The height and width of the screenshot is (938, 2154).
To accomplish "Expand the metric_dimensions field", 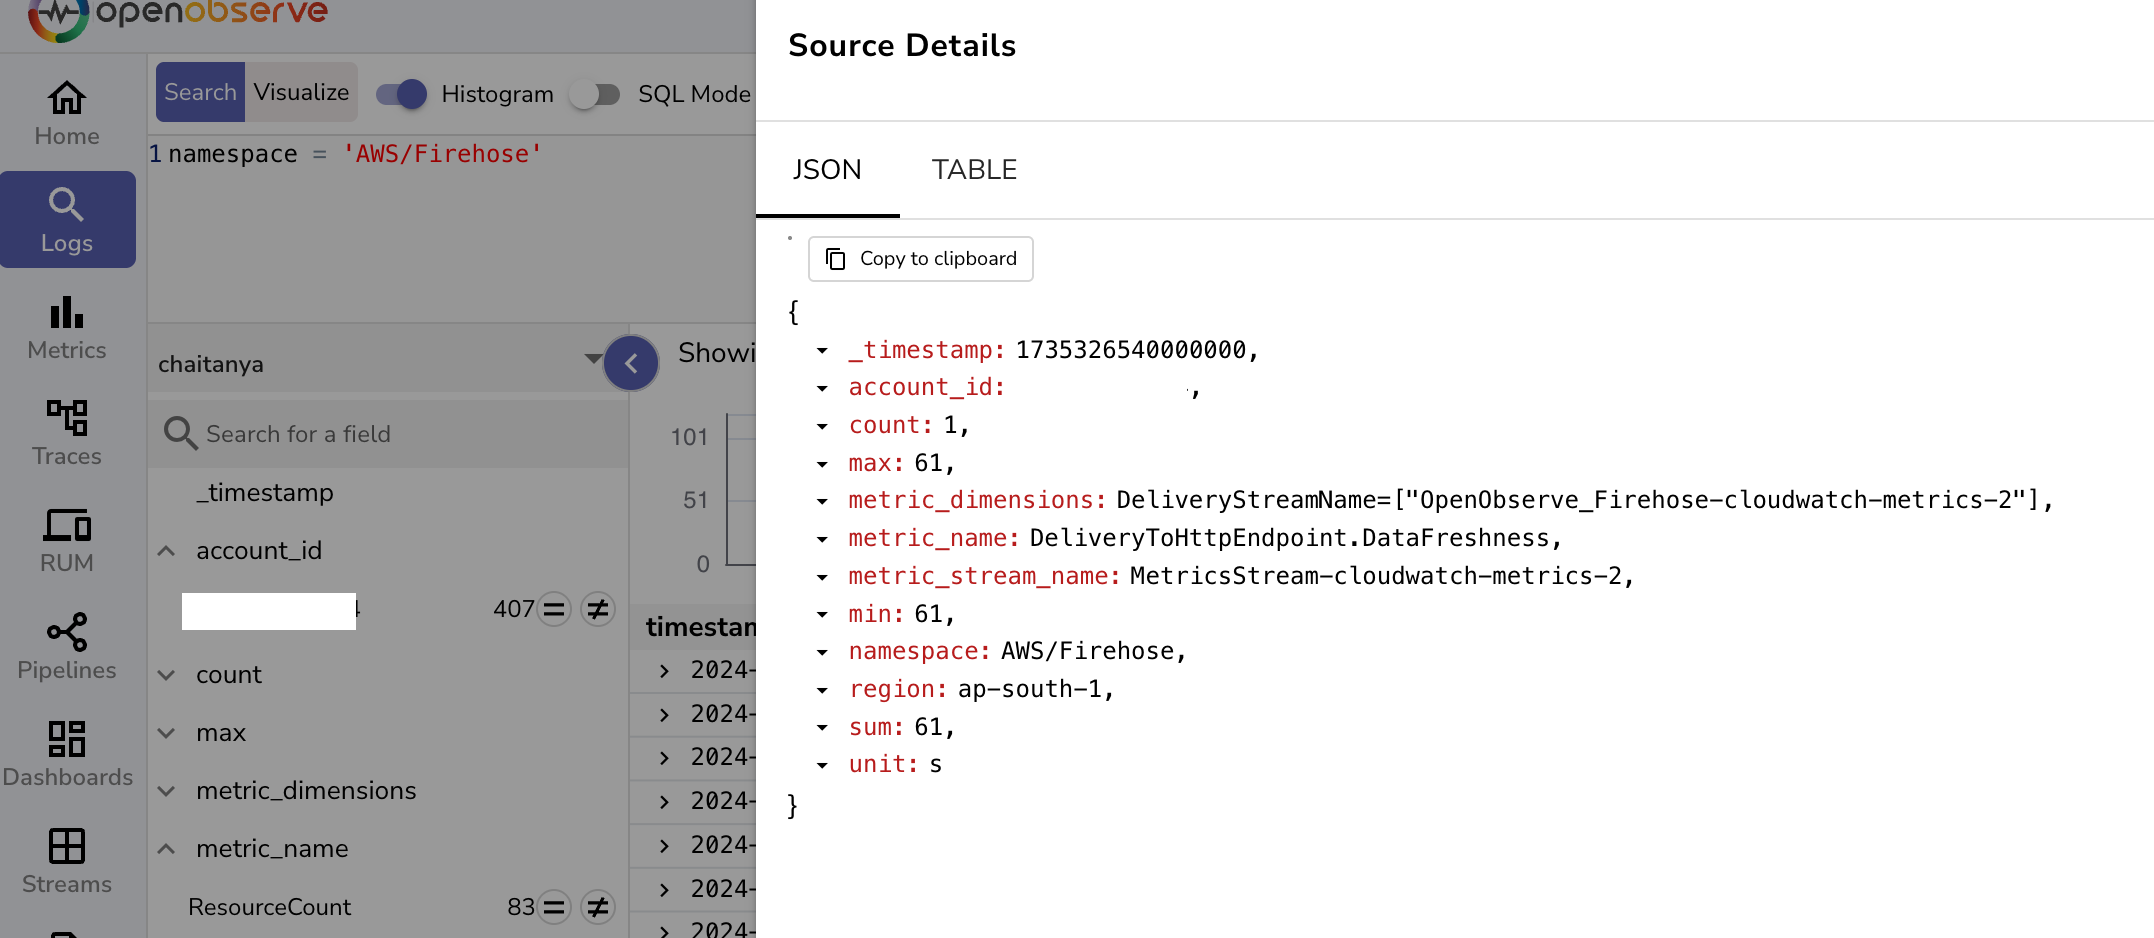I will point(167,791).
